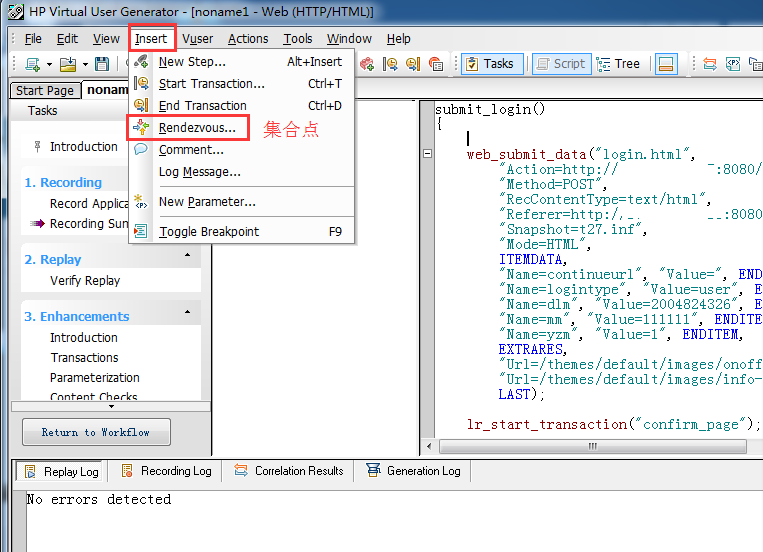Choose Start Transaction... menu entry
This screenshot has width=763, height=552.
(242, 84)
